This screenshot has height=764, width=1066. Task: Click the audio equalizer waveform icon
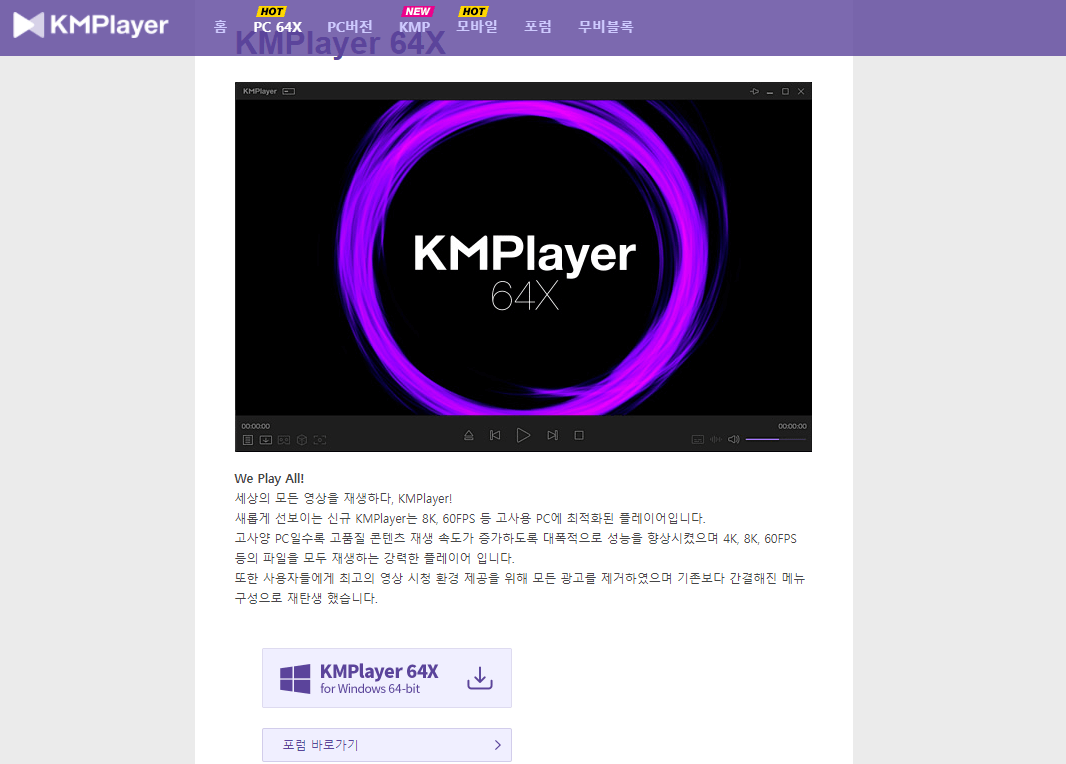click(x=716, y=440)
